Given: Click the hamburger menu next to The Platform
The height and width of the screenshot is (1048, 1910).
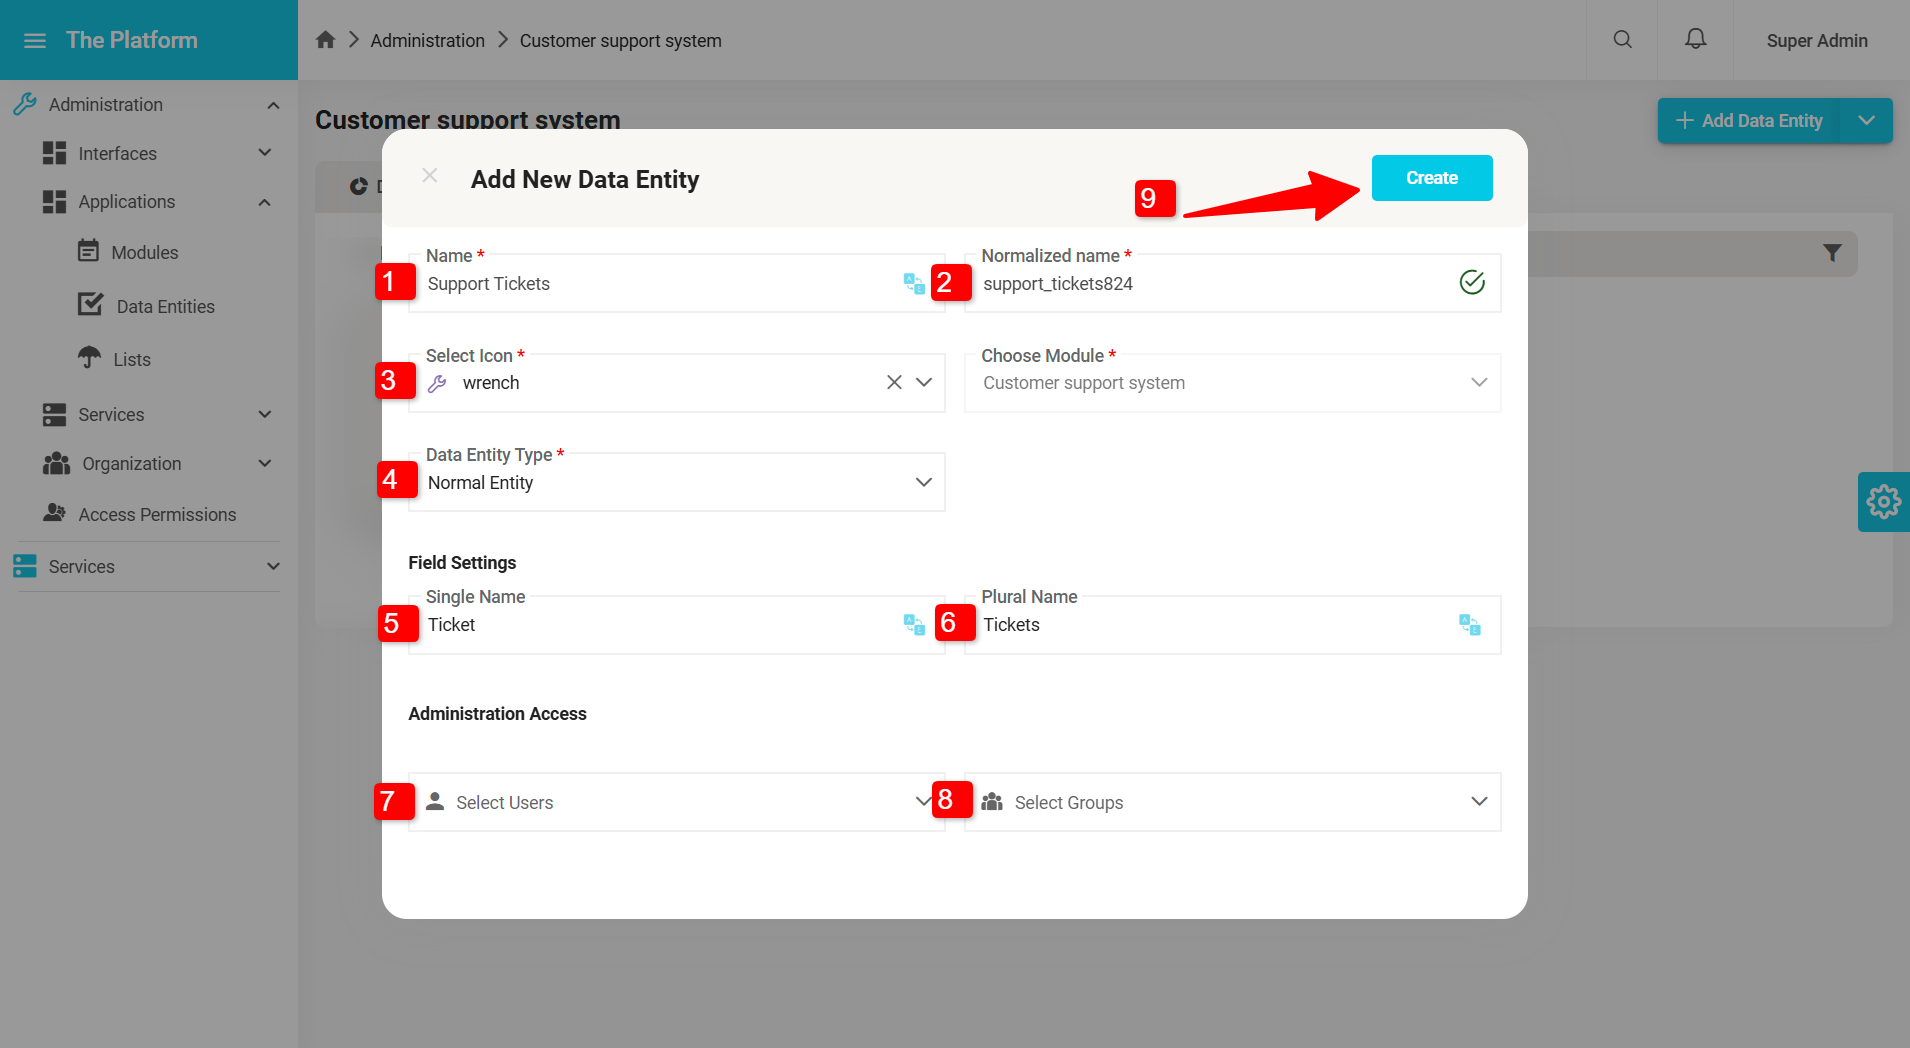Looking at the screenshot, I should click(35, 40).
